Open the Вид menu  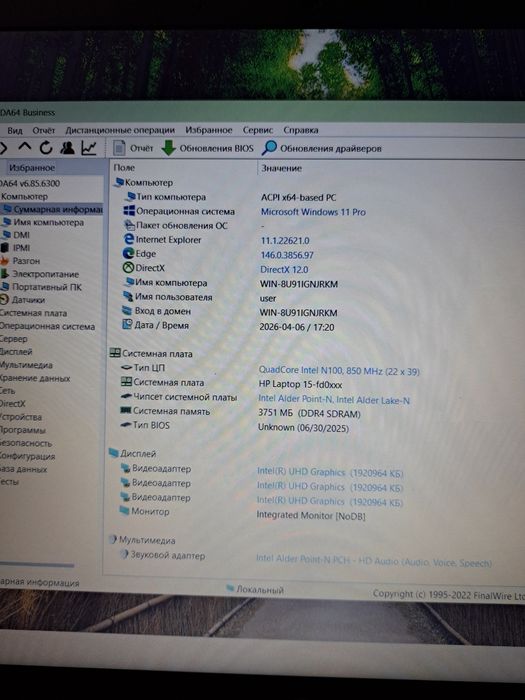tap(15, 130)
